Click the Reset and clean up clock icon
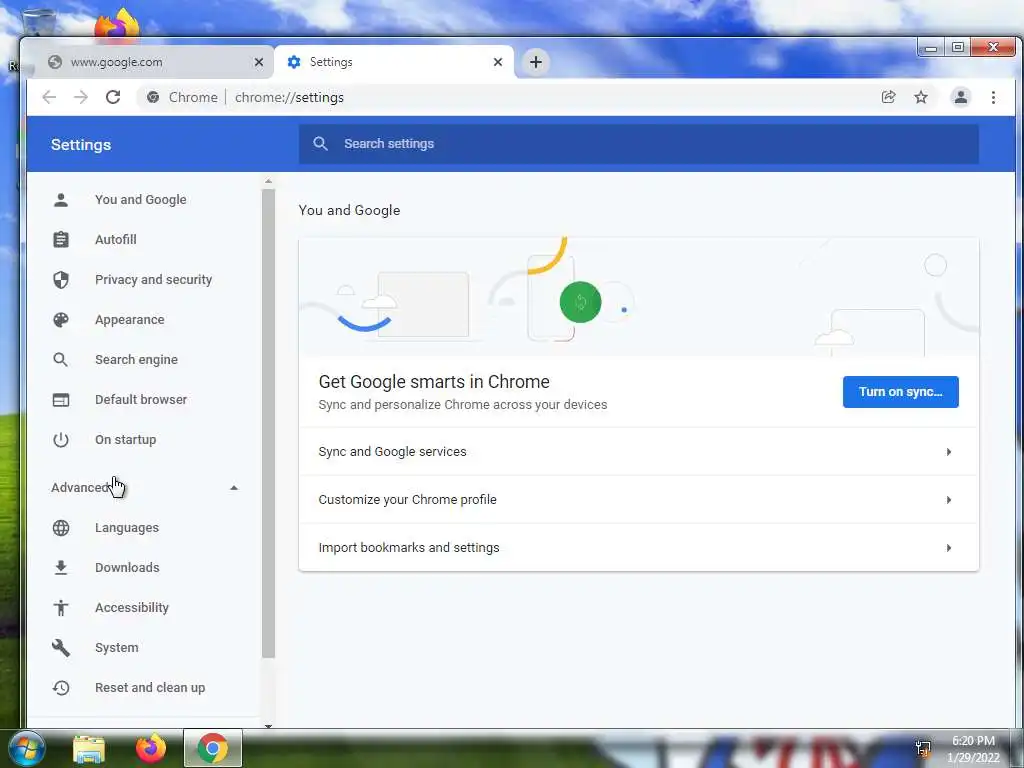This screenshot has height=768, width=1024. 61,688
